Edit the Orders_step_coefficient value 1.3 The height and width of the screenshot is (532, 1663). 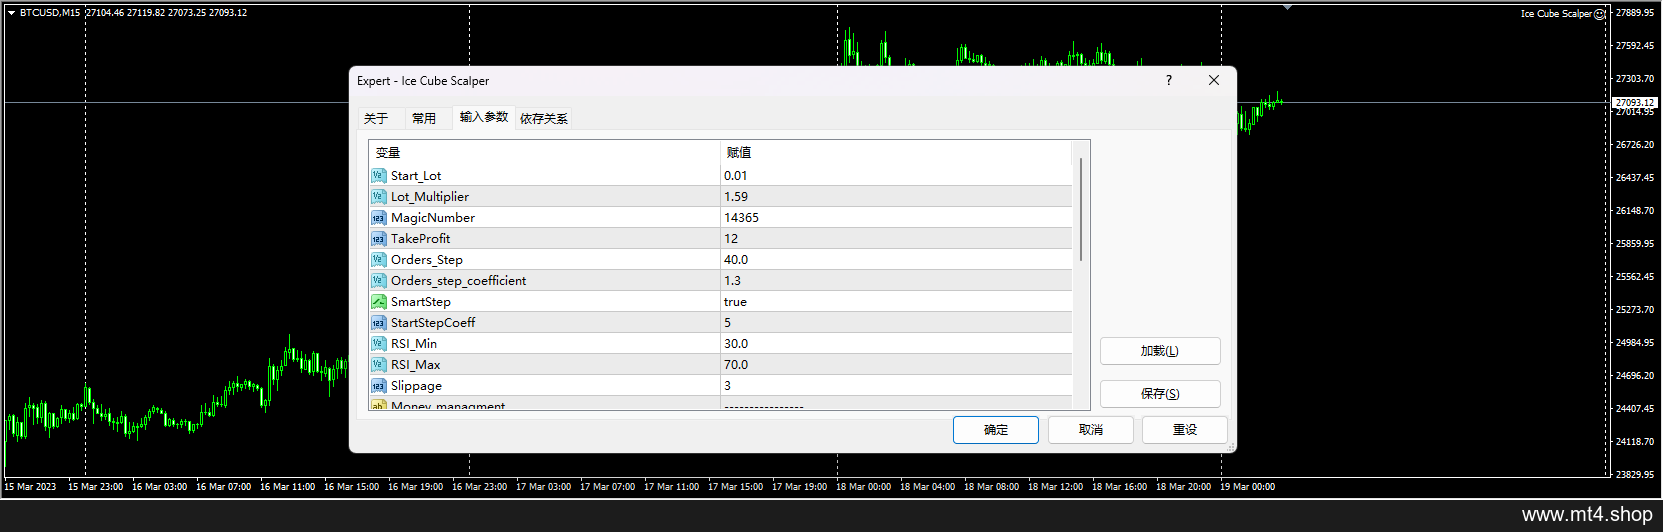tap(896, 281)
